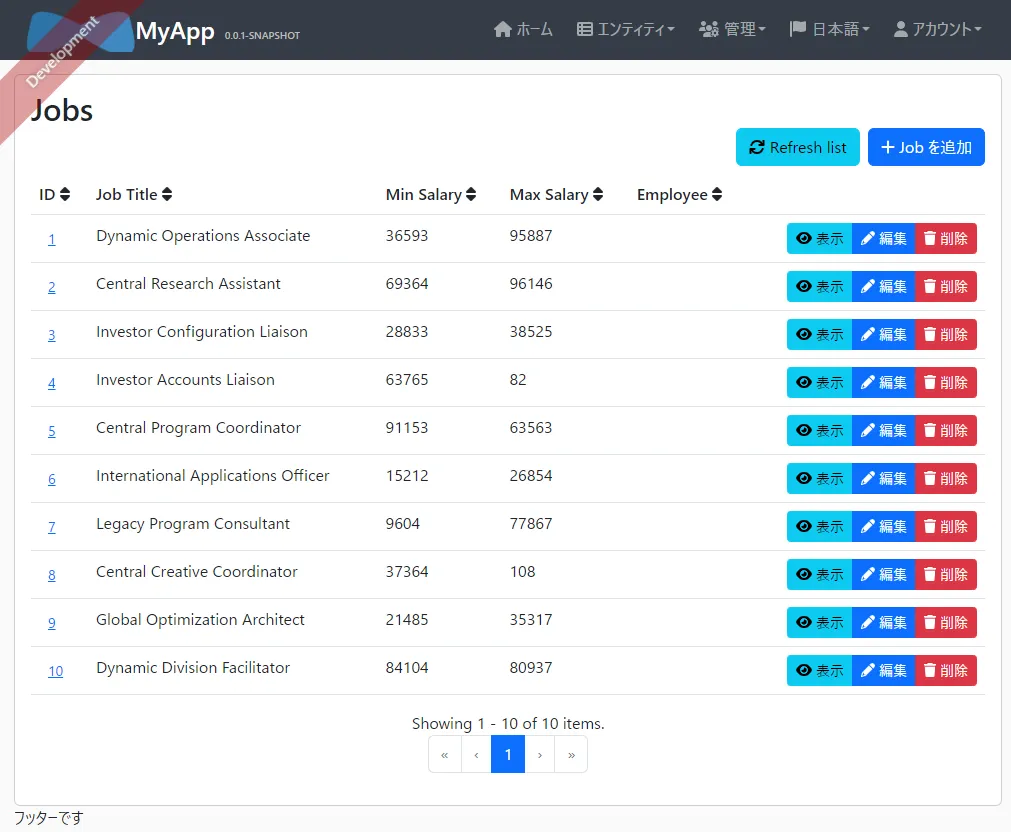Edit Investor Configuration Liaison with 編集
The image size is (1011, 832).
[883, 335]
